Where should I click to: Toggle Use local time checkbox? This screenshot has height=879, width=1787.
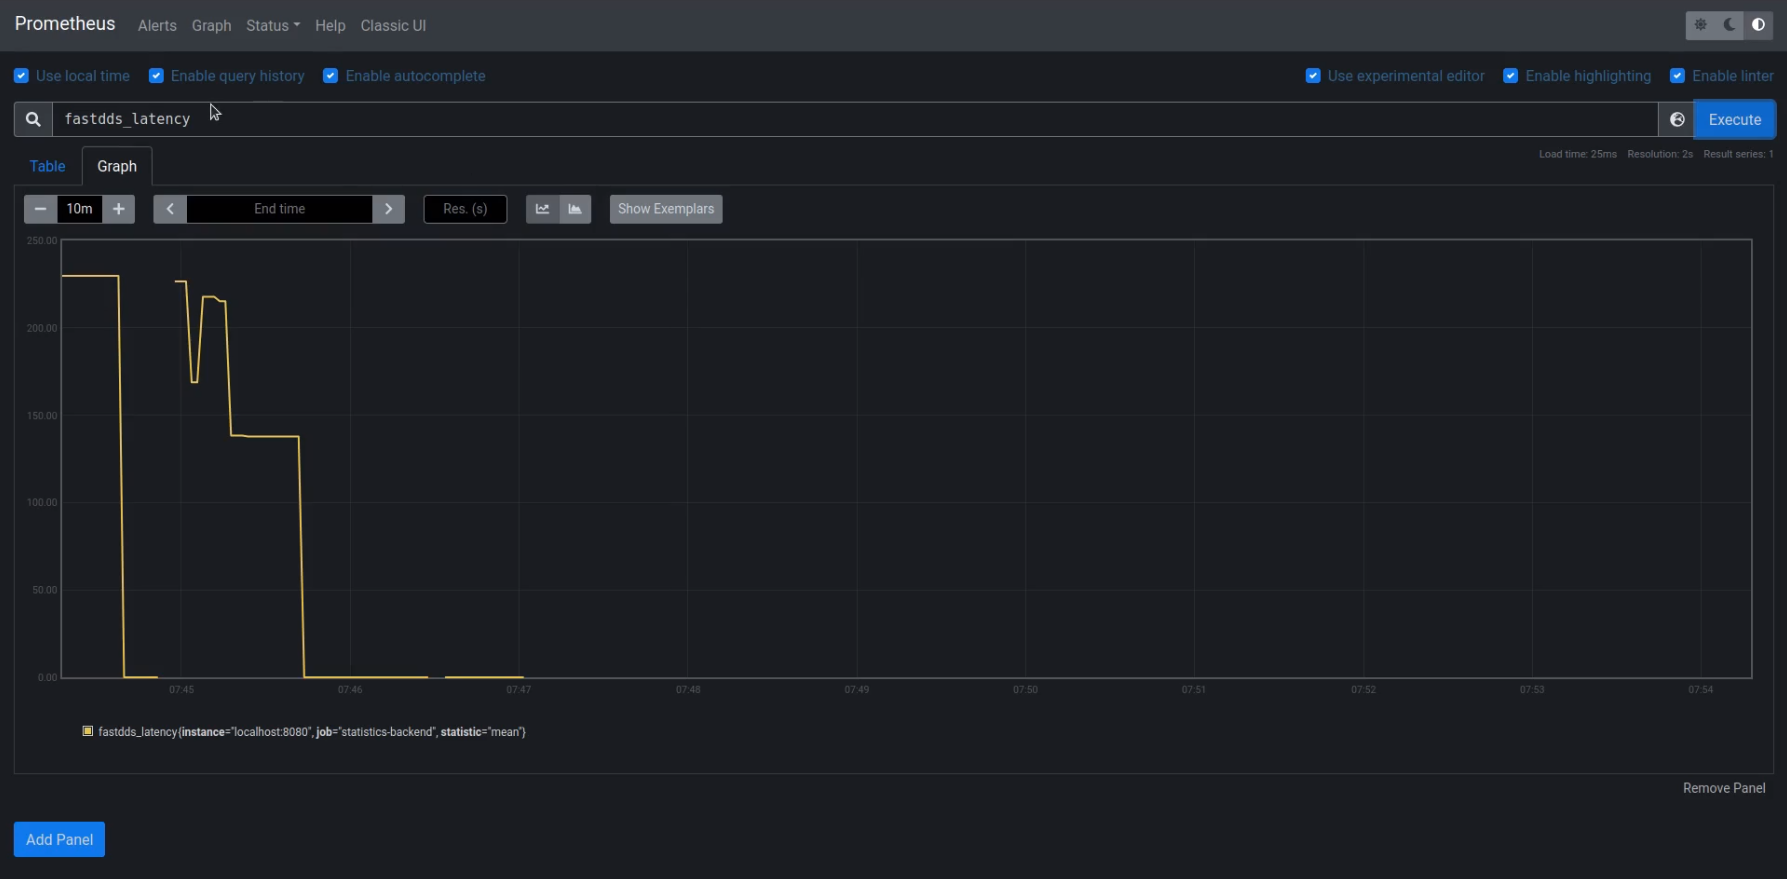click(21, 76)
